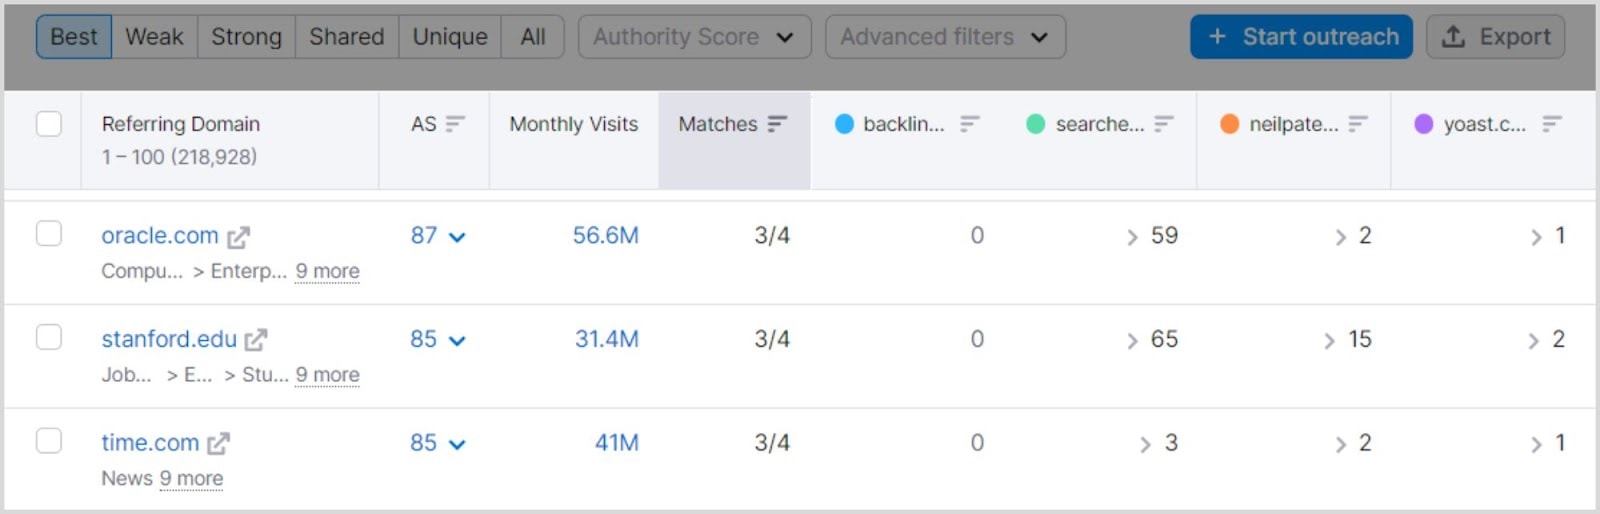Switch to the Weak tab
Viewport: 1600px width, 514px height.
coord(154,37)
